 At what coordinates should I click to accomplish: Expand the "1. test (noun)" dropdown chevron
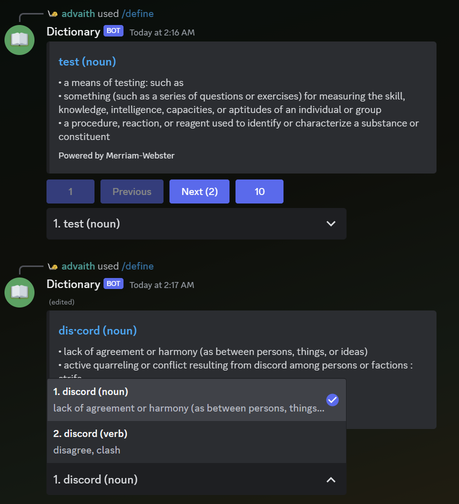pos(331,224)
